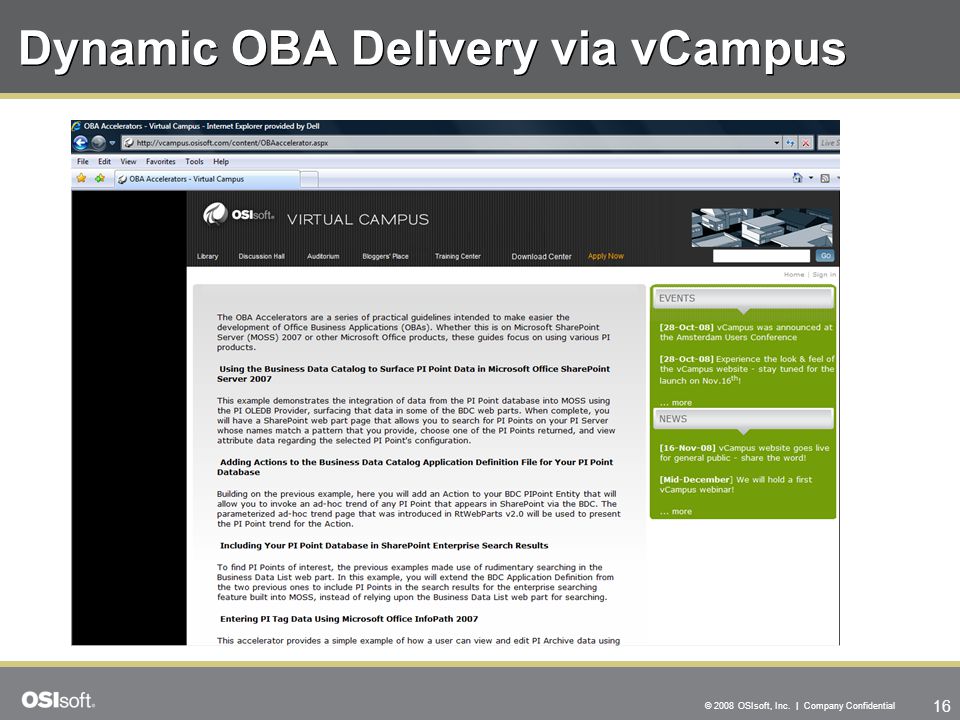Expand the Home button dropdown arrow

click(x=811, y=178)
